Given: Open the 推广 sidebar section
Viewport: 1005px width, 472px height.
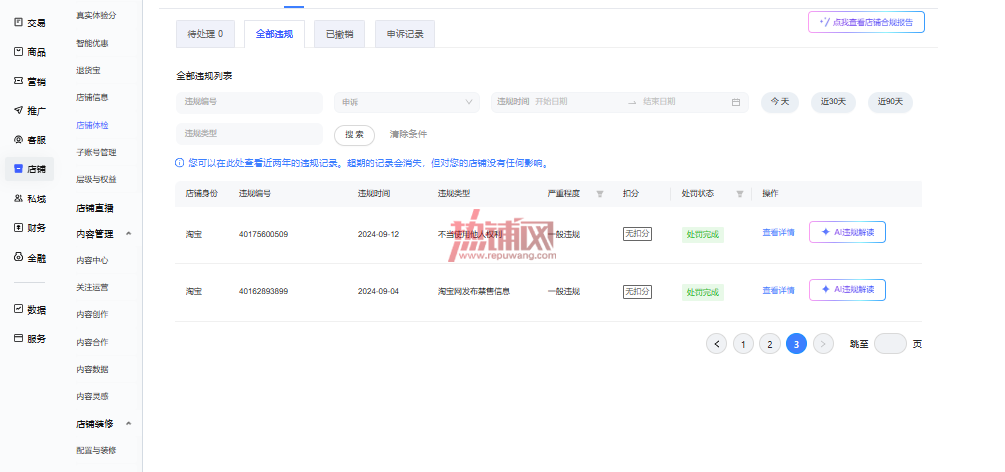Looking at the screenshot, I should pyautogui.click(x=29, y=111).
